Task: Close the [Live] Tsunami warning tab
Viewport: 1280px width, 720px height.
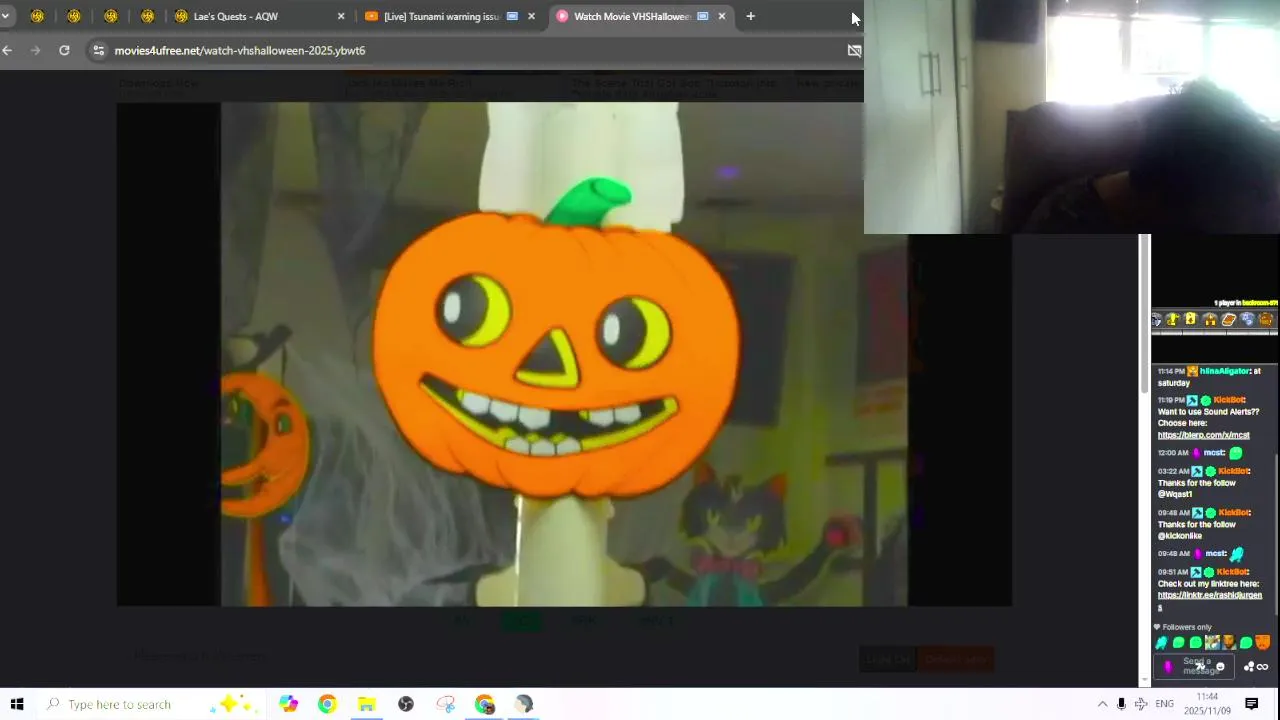Action: 531,16
